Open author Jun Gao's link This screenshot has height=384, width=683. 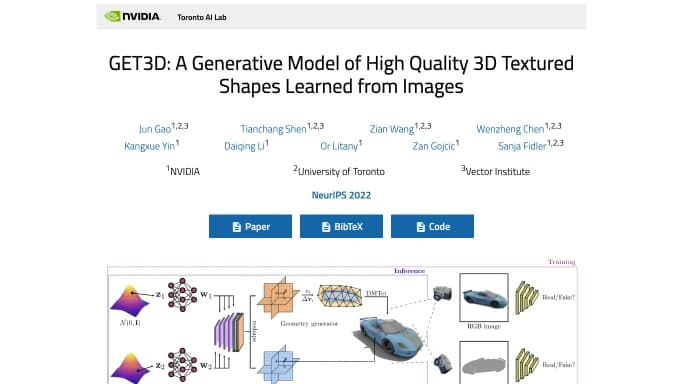[x=155, y=129]
